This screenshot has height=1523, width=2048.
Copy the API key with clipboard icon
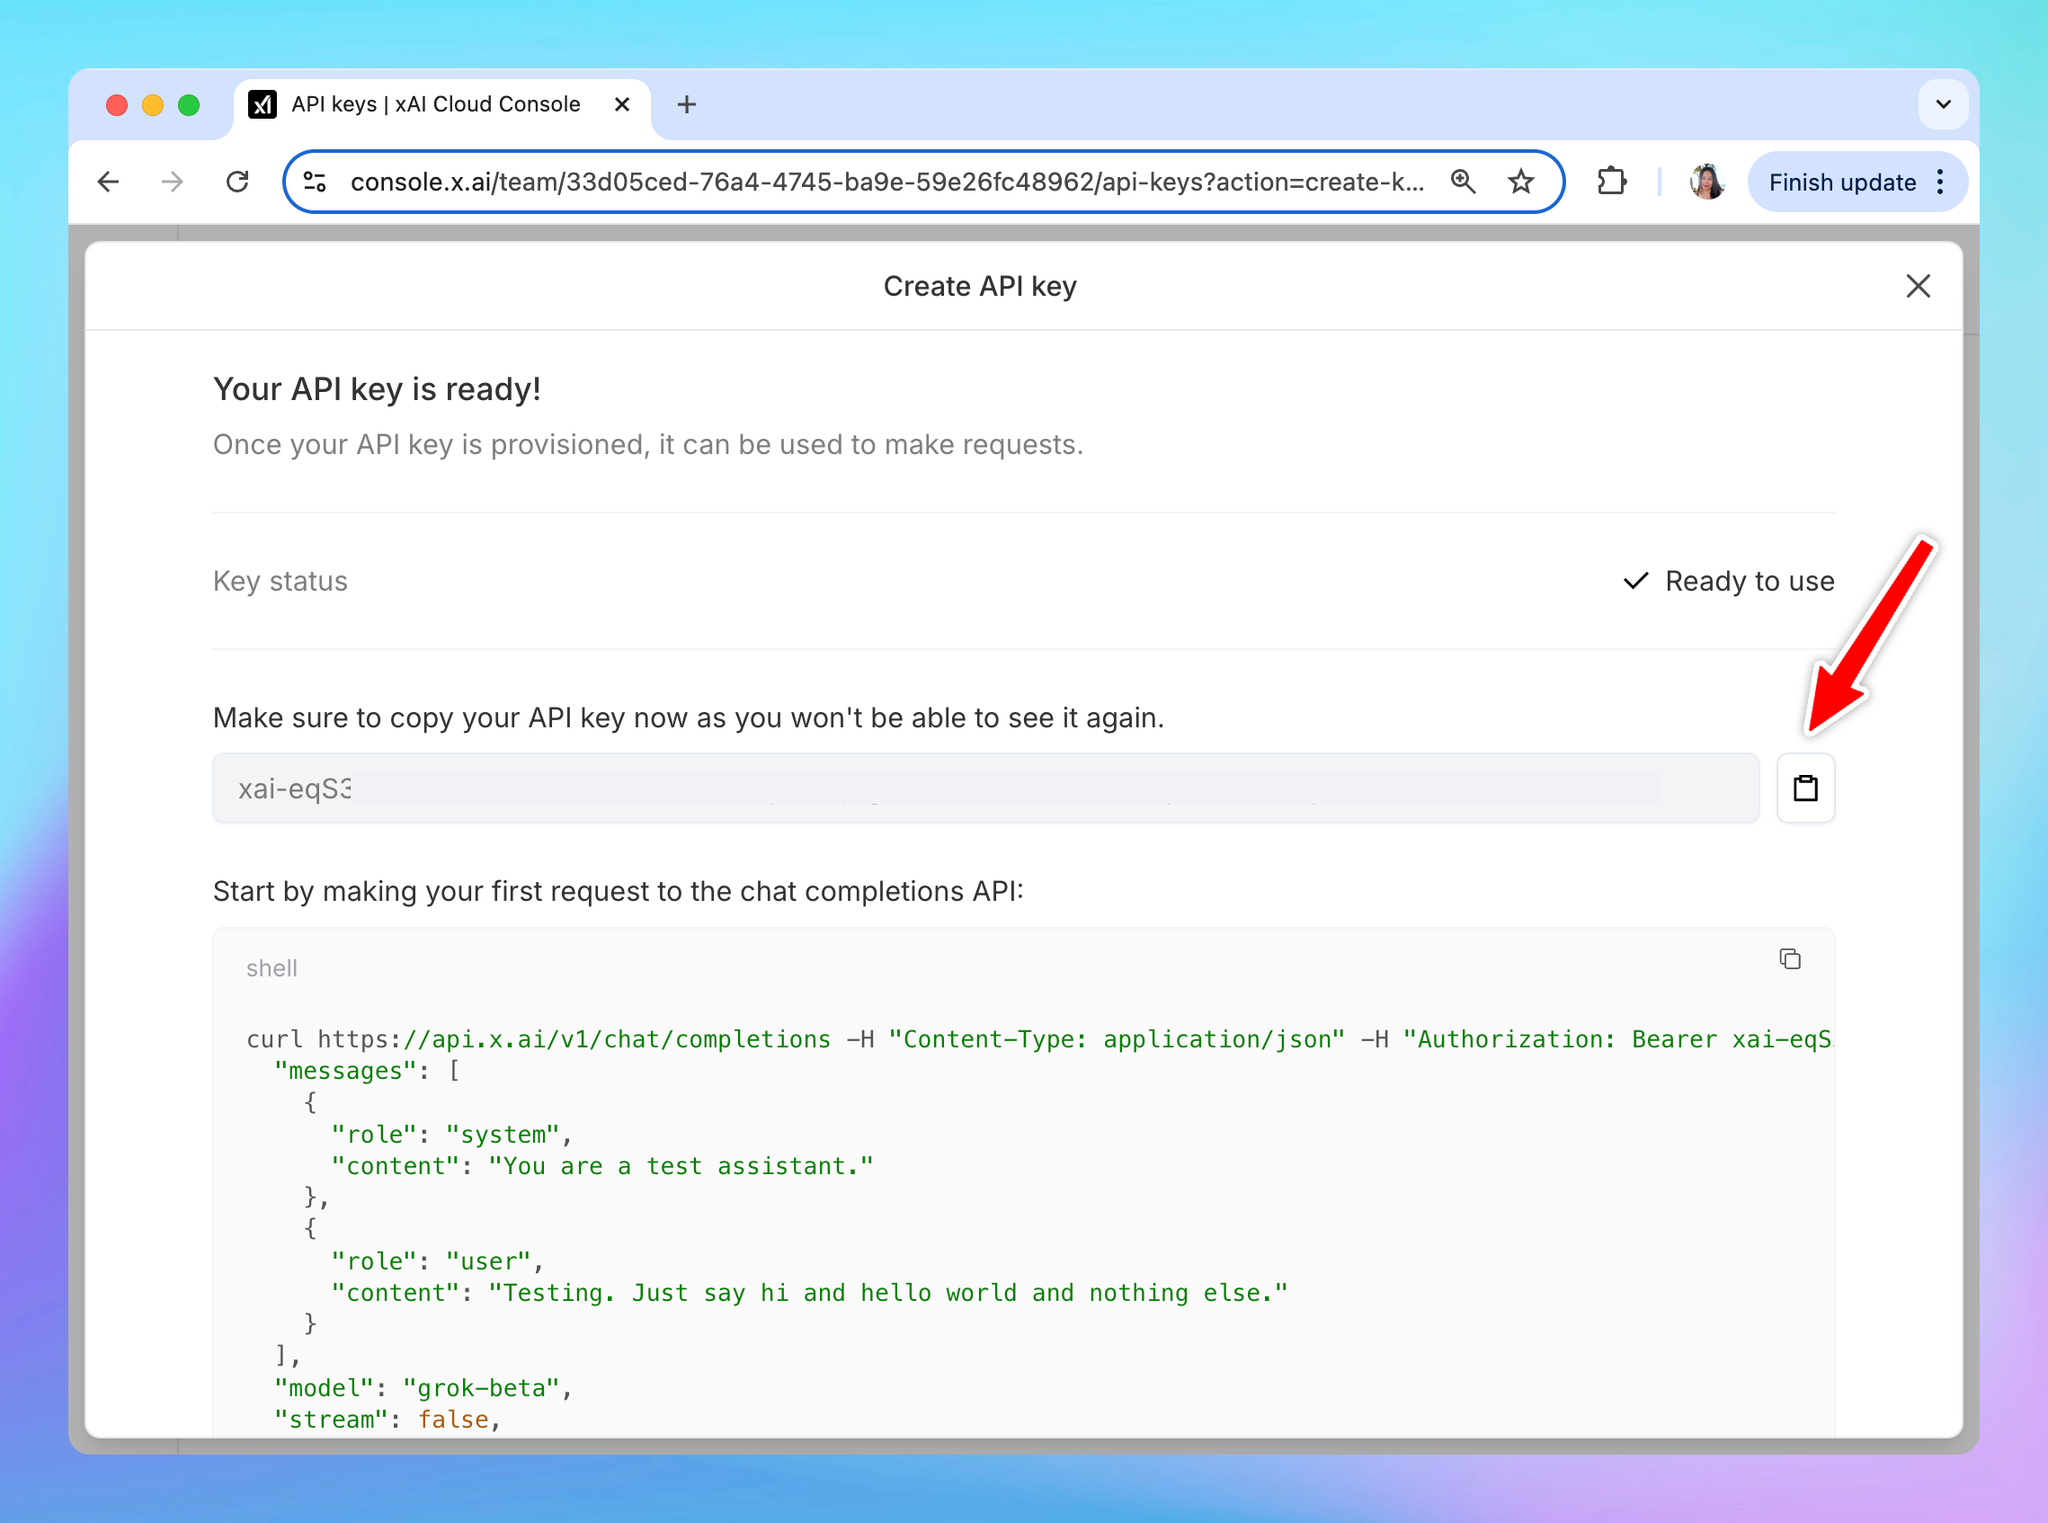tap(1804, 788)
